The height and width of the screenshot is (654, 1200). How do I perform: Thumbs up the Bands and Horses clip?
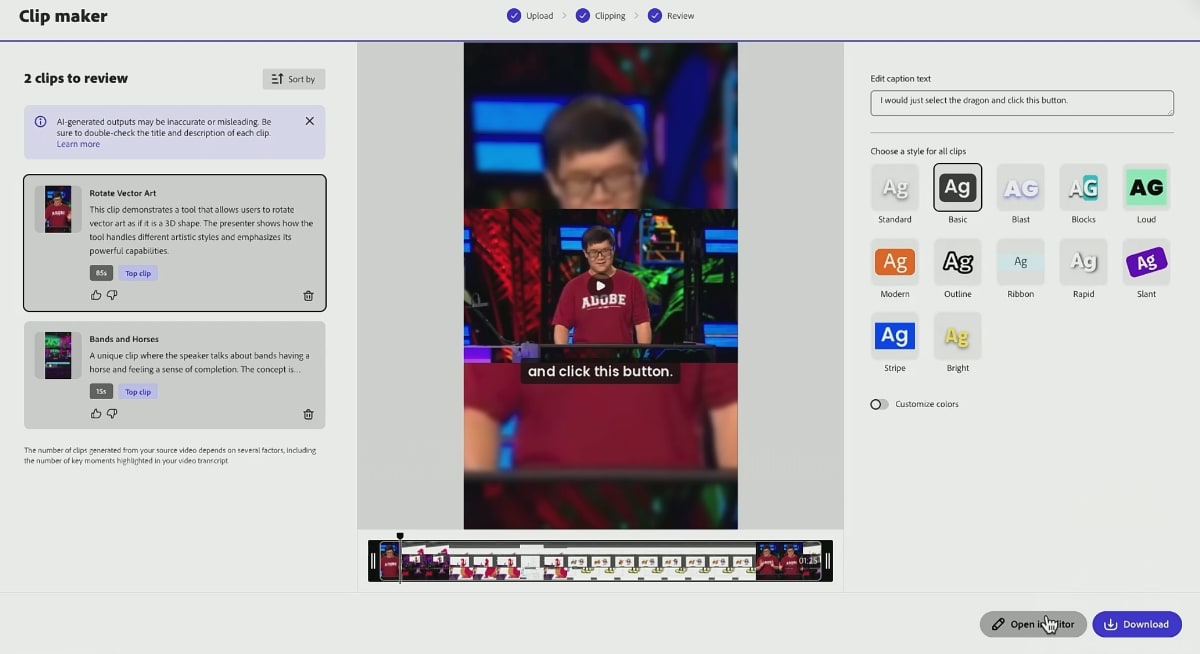(96, 413)
